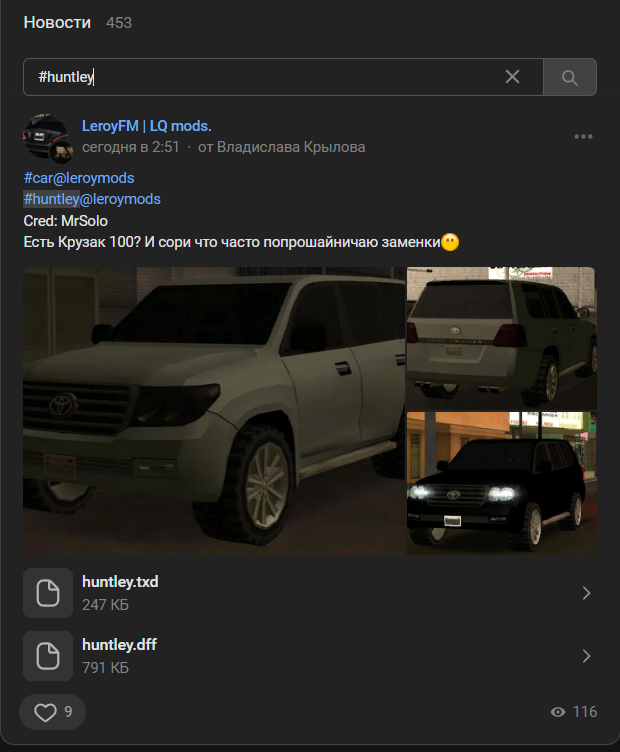Click the huntley.txd file icon
620x752 pixels.
48,593
